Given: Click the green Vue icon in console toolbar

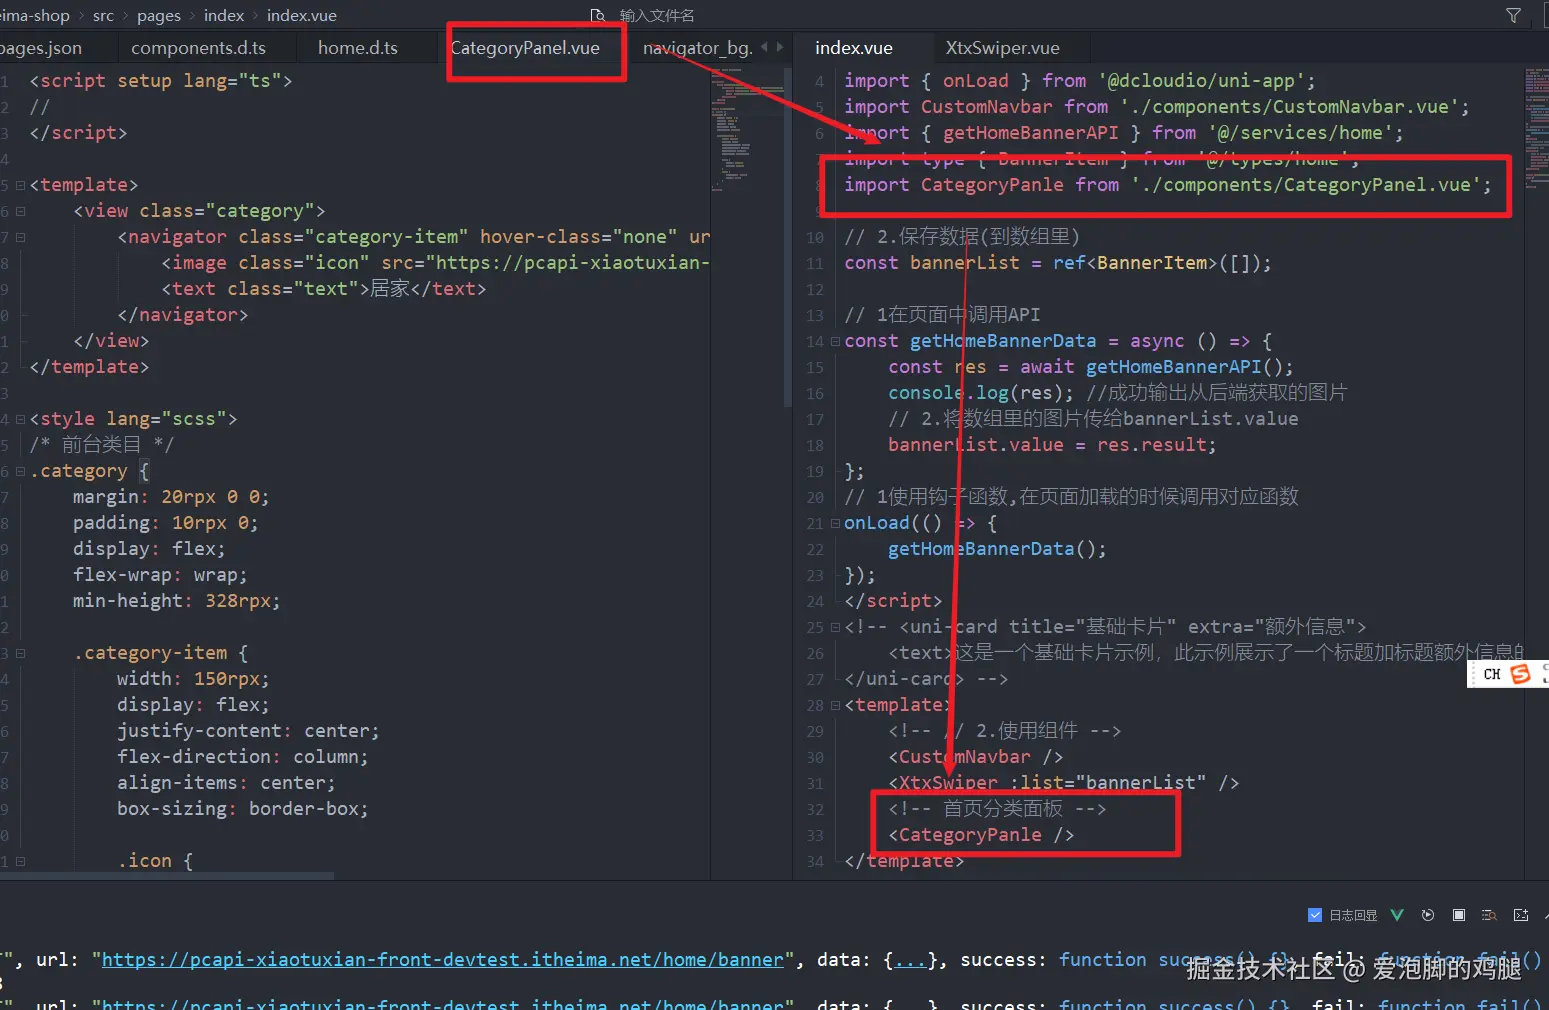Looking at the screenshot, I should [1397, 915].
